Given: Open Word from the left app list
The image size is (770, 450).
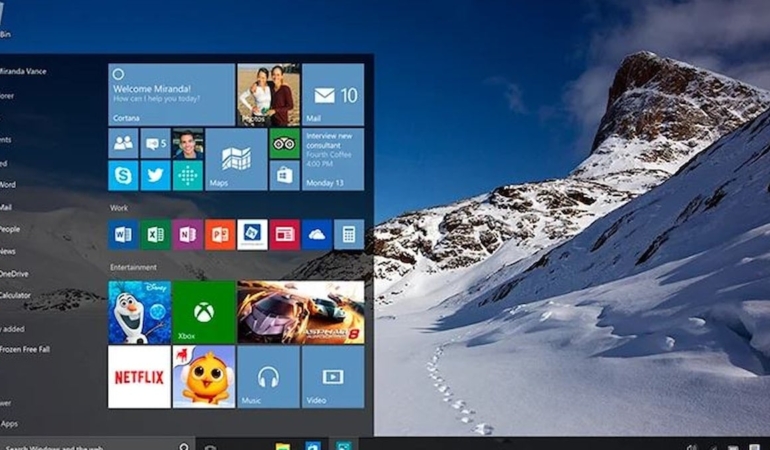Looking at the screenshot, I should [8, 185].
